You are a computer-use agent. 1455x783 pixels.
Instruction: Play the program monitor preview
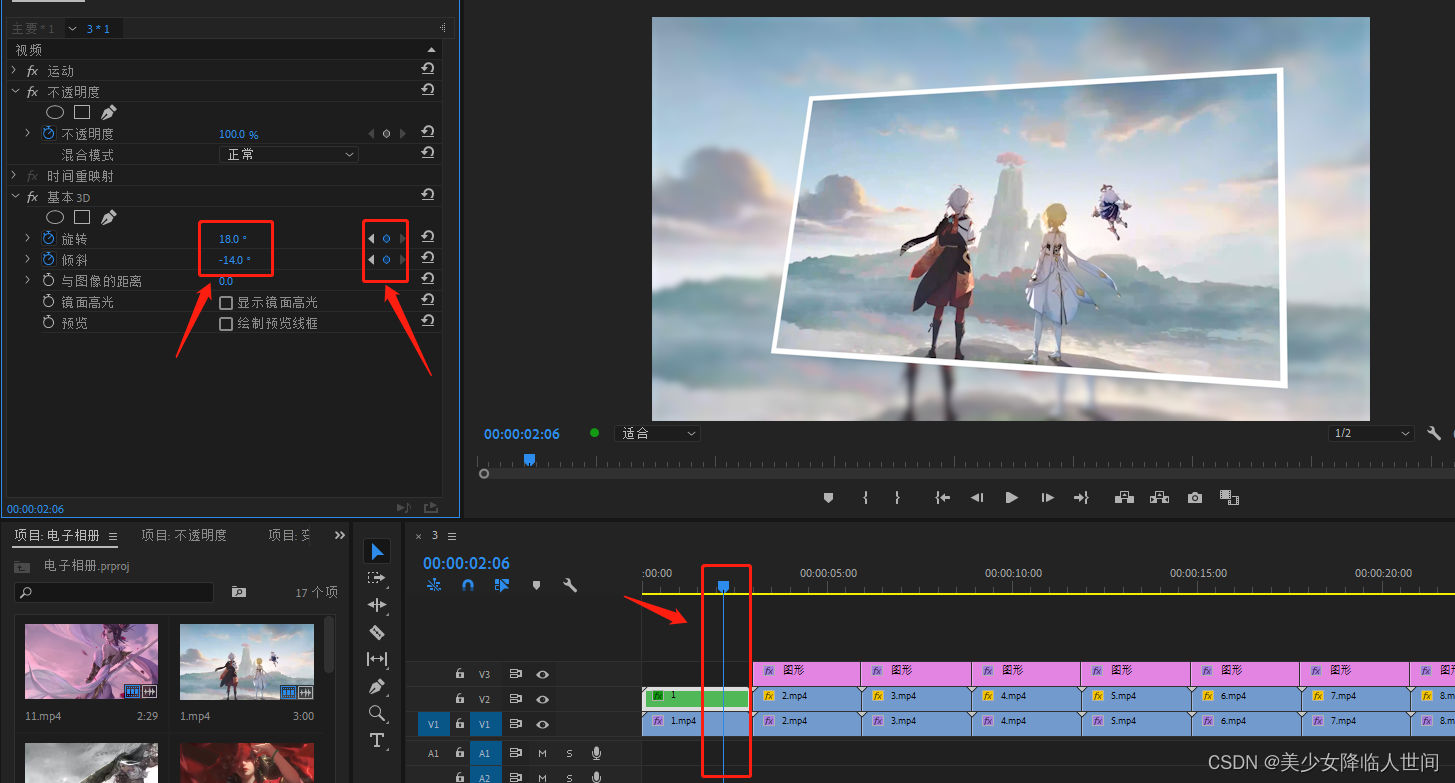(1012, 497)
